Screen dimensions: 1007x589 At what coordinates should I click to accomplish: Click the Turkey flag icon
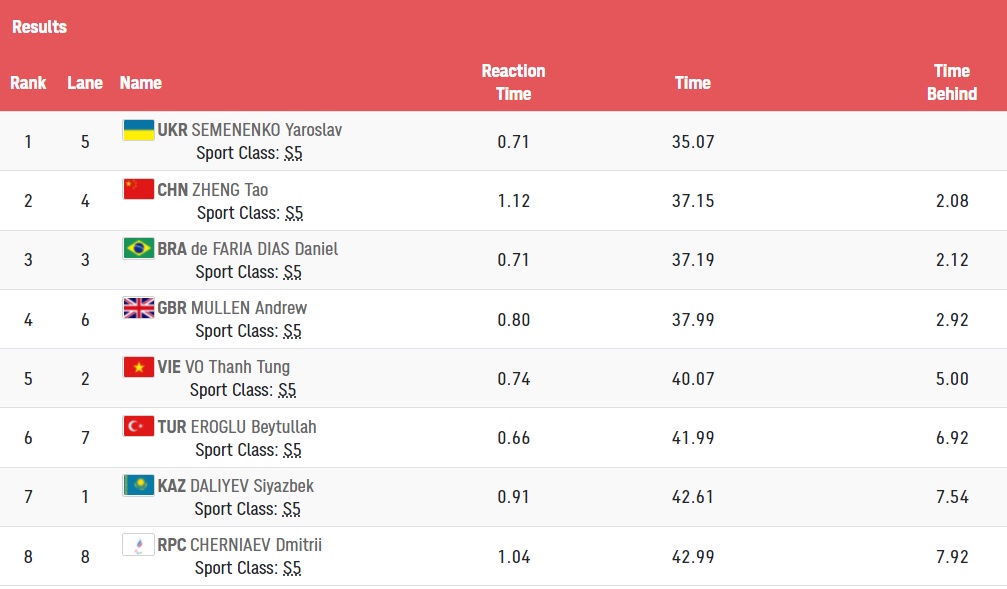tap(139, 426)
